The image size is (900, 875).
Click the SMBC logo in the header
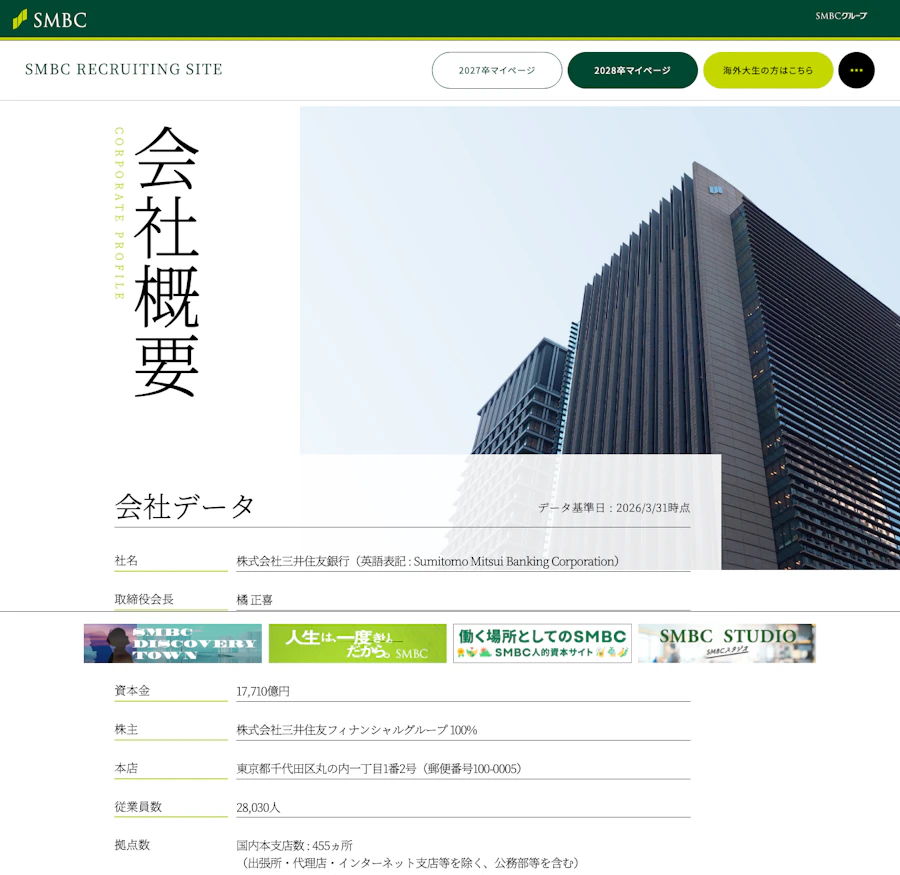49,20
